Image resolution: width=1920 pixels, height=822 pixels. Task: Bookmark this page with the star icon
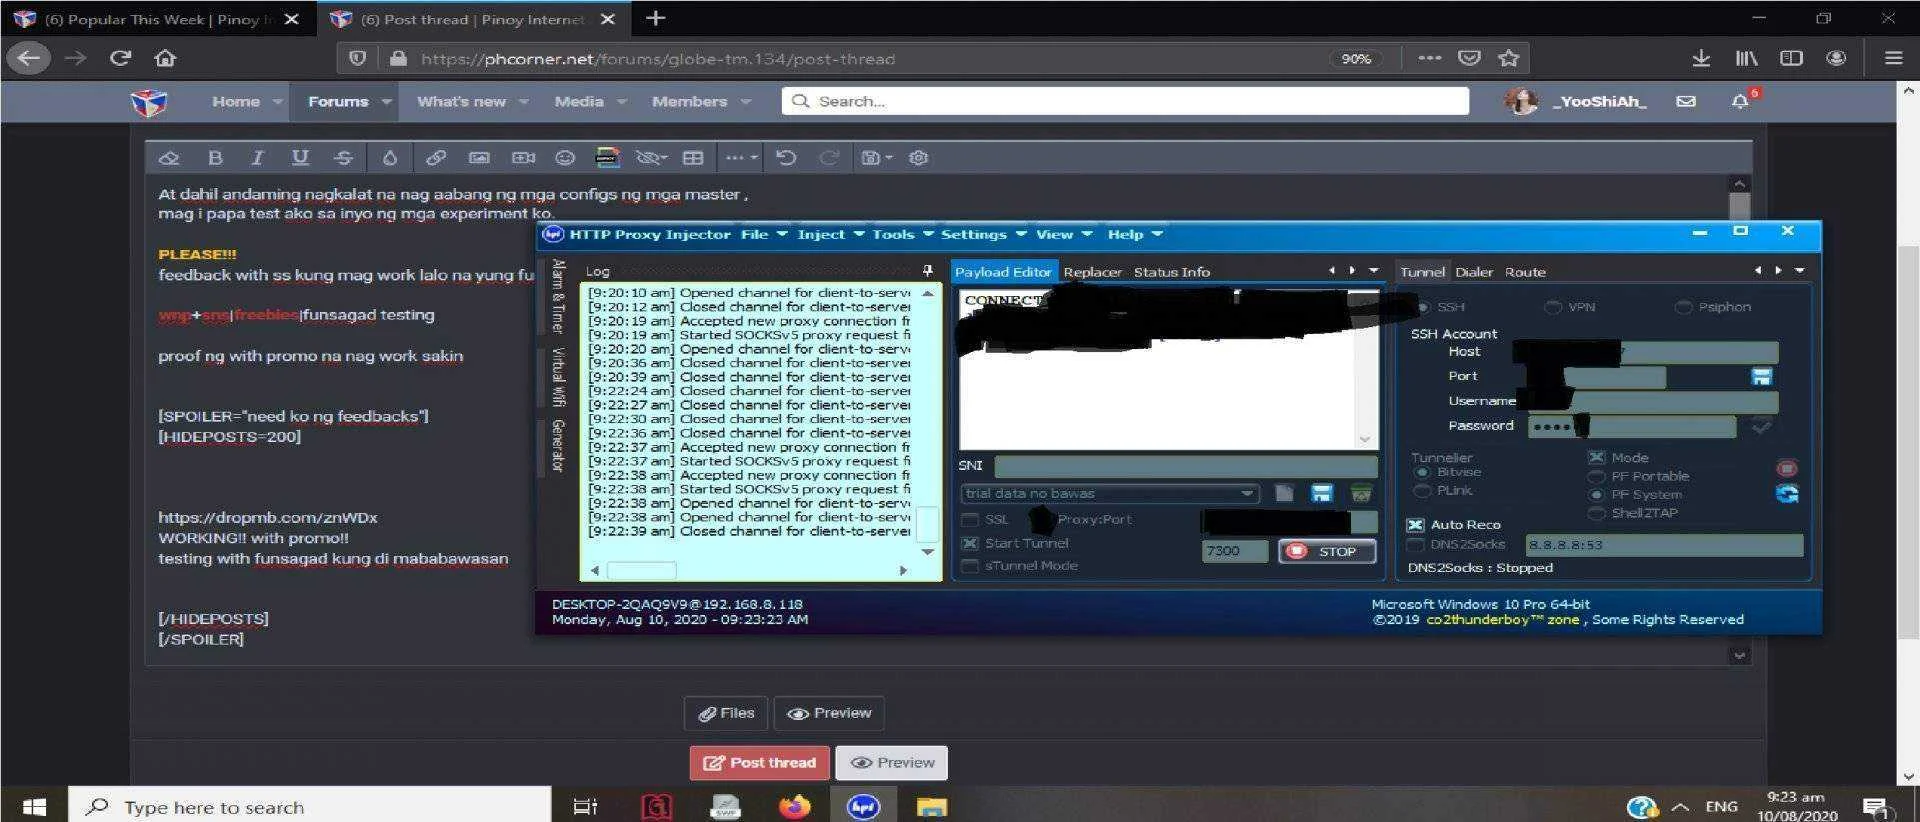[x=1509, y=58]
